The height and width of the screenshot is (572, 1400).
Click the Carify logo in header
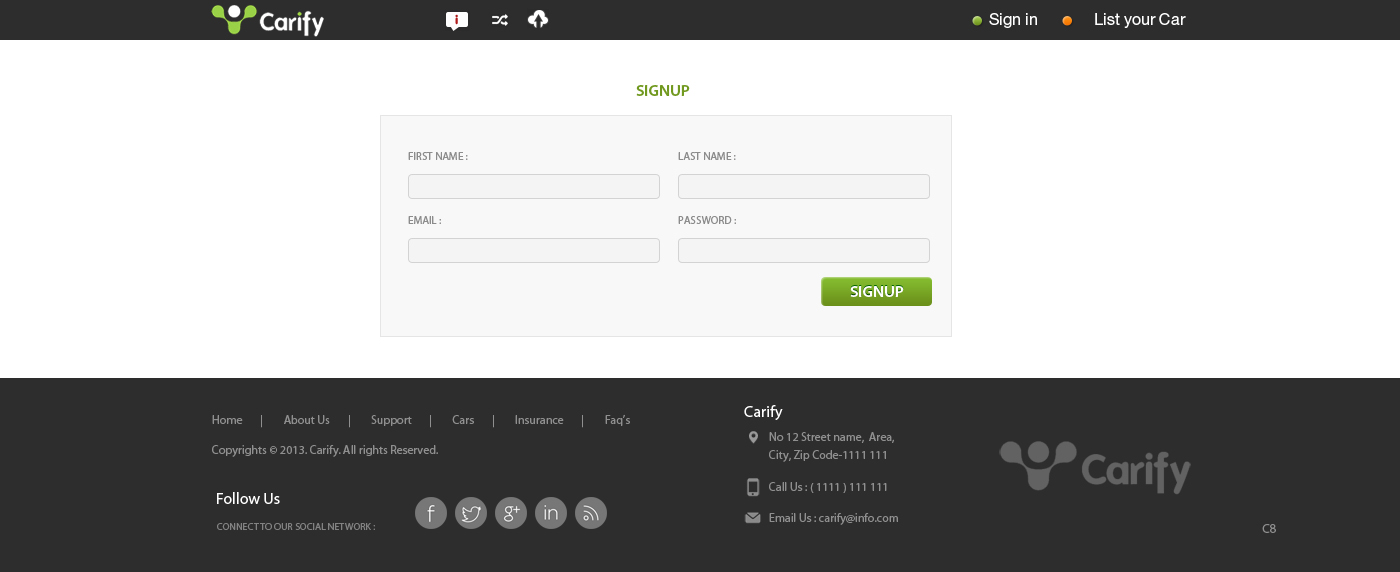tap(268, 20)
